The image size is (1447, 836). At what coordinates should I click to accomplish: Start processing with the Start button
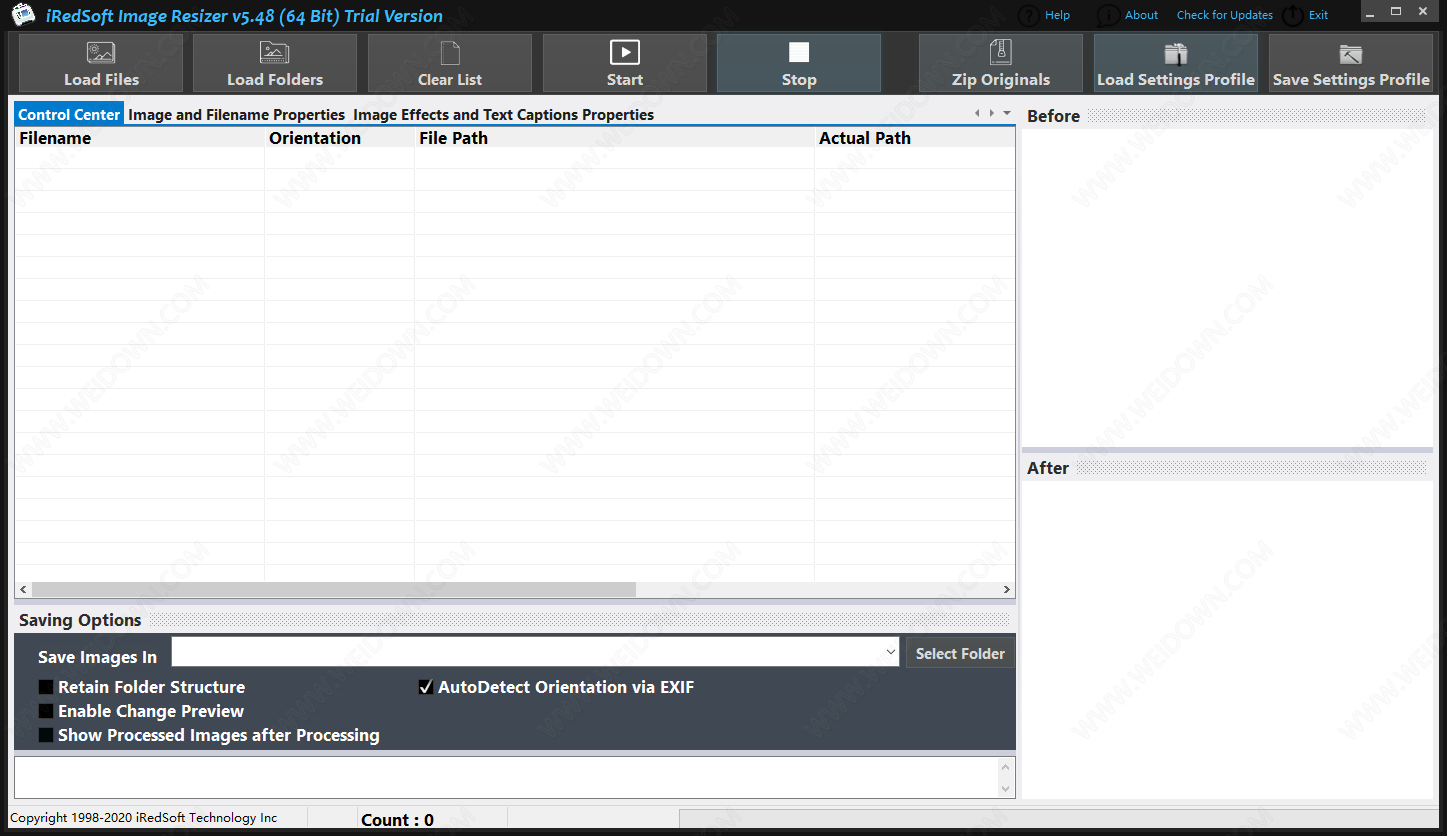[x=625, y=63]
